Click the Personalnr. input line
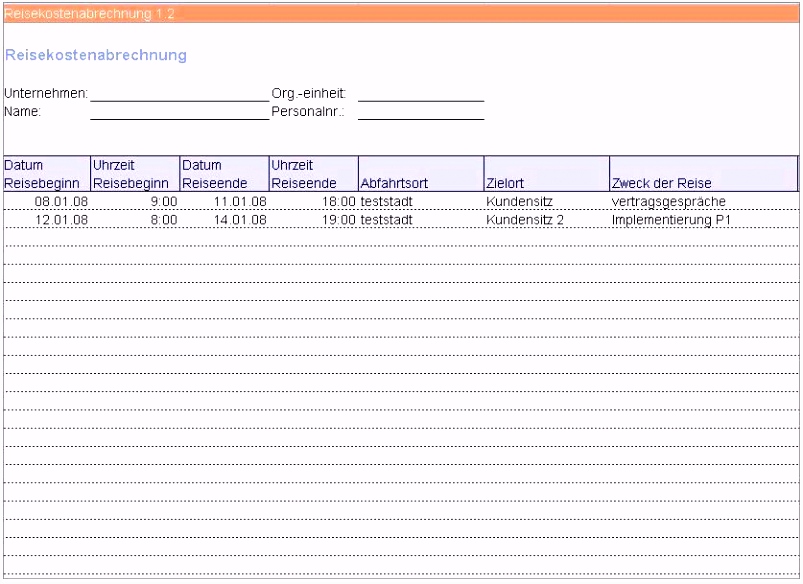 tap(421, 112)
